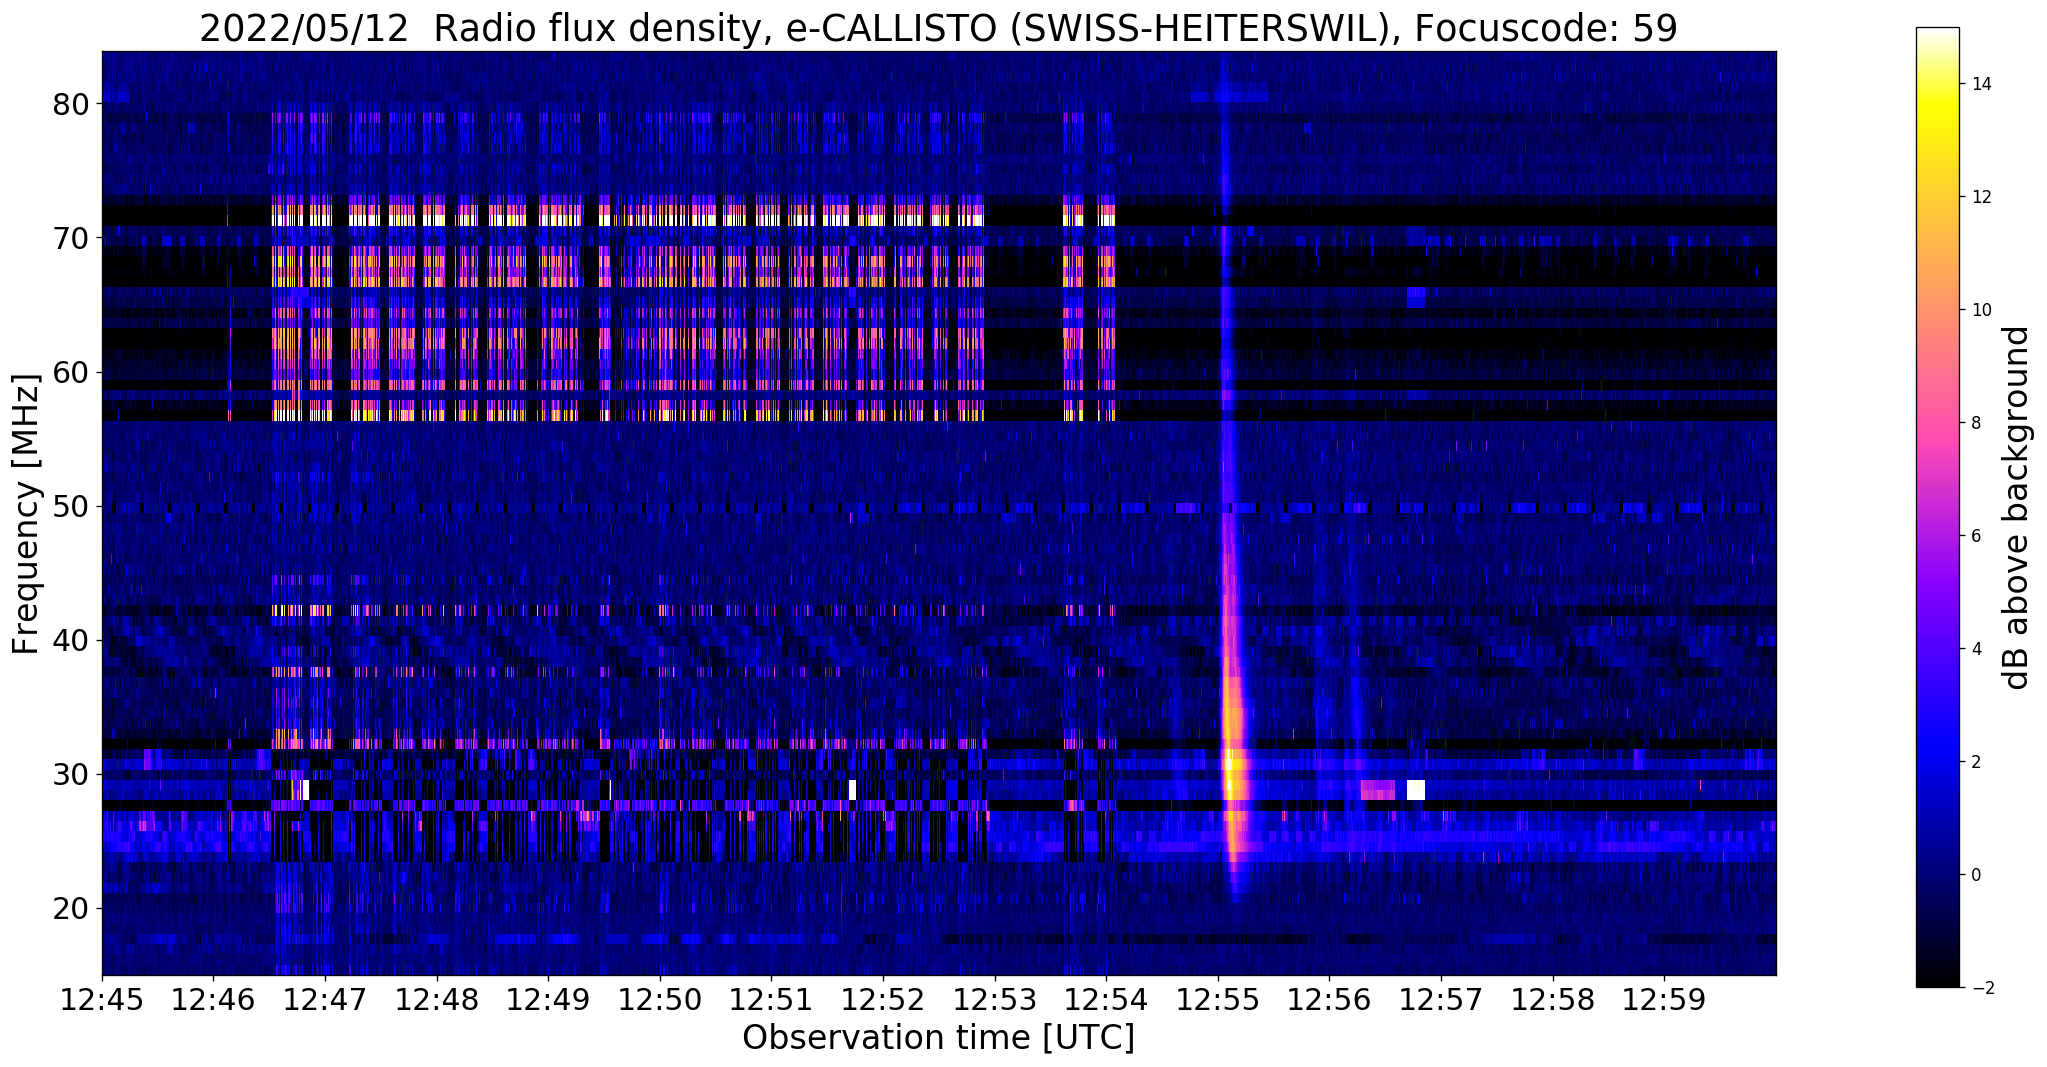Viewport: 2047px width, 1067px height.
Task: Click the 12:51 time tick label
Action: [771, 1000]
